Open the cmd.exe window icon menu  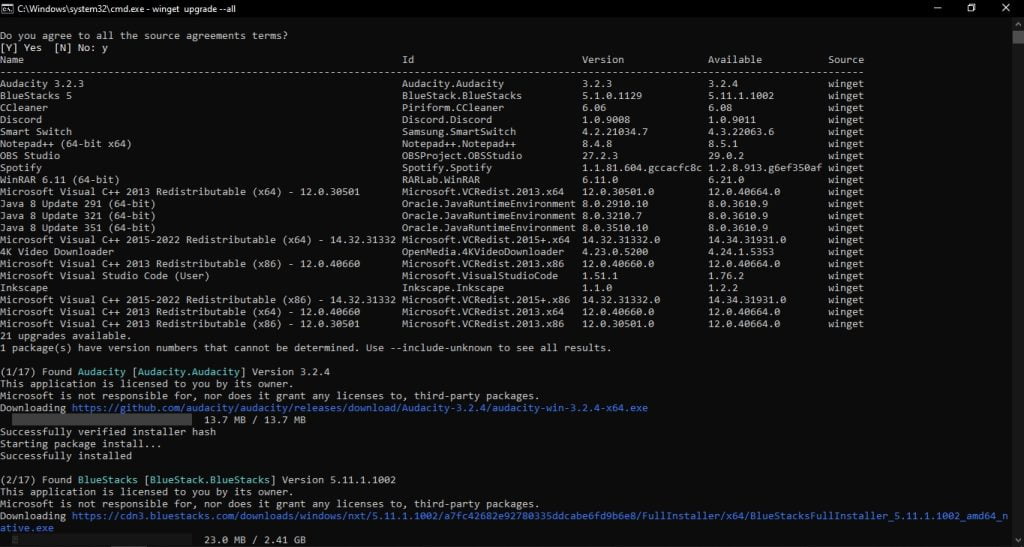point(7,8)
